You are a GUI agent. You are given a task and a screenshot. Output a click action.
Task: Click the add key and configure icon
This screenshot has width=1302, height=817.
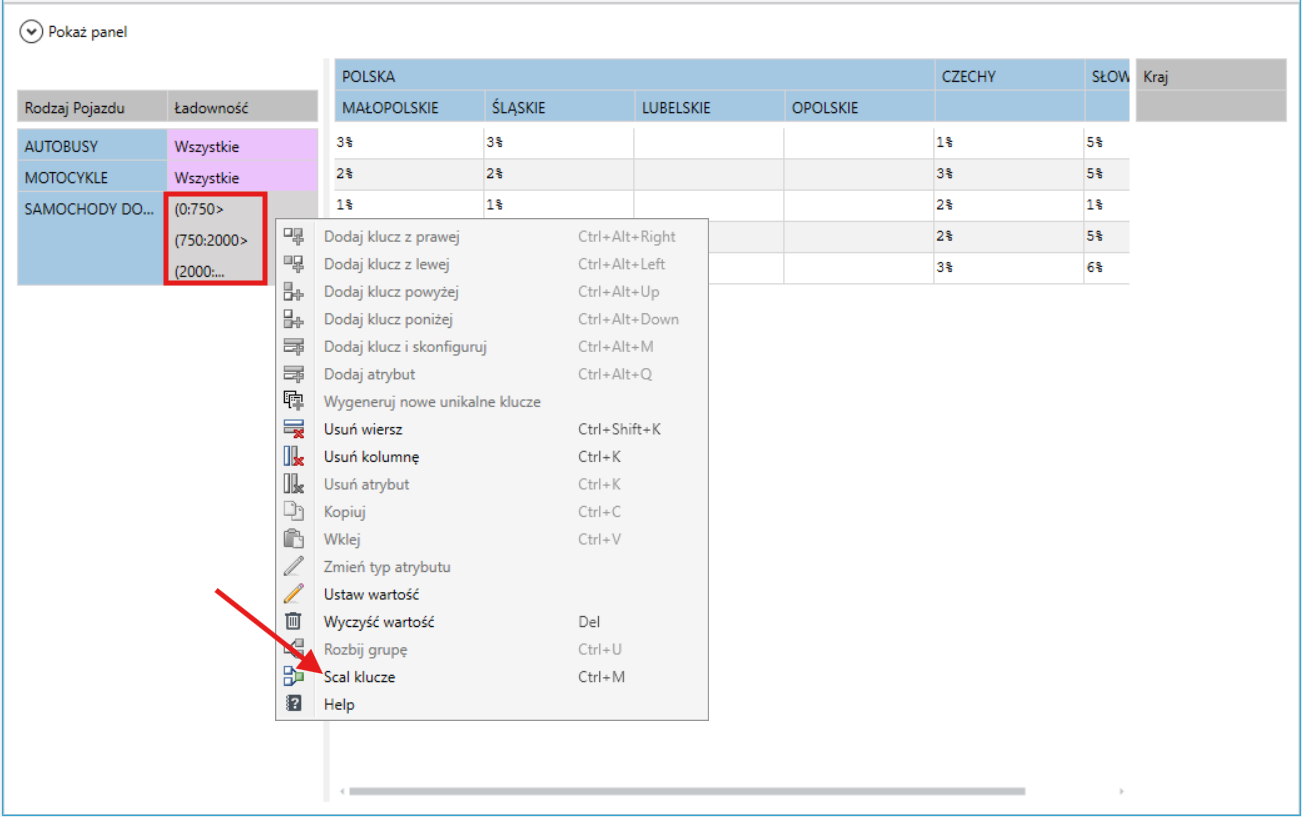coord(293,347)
